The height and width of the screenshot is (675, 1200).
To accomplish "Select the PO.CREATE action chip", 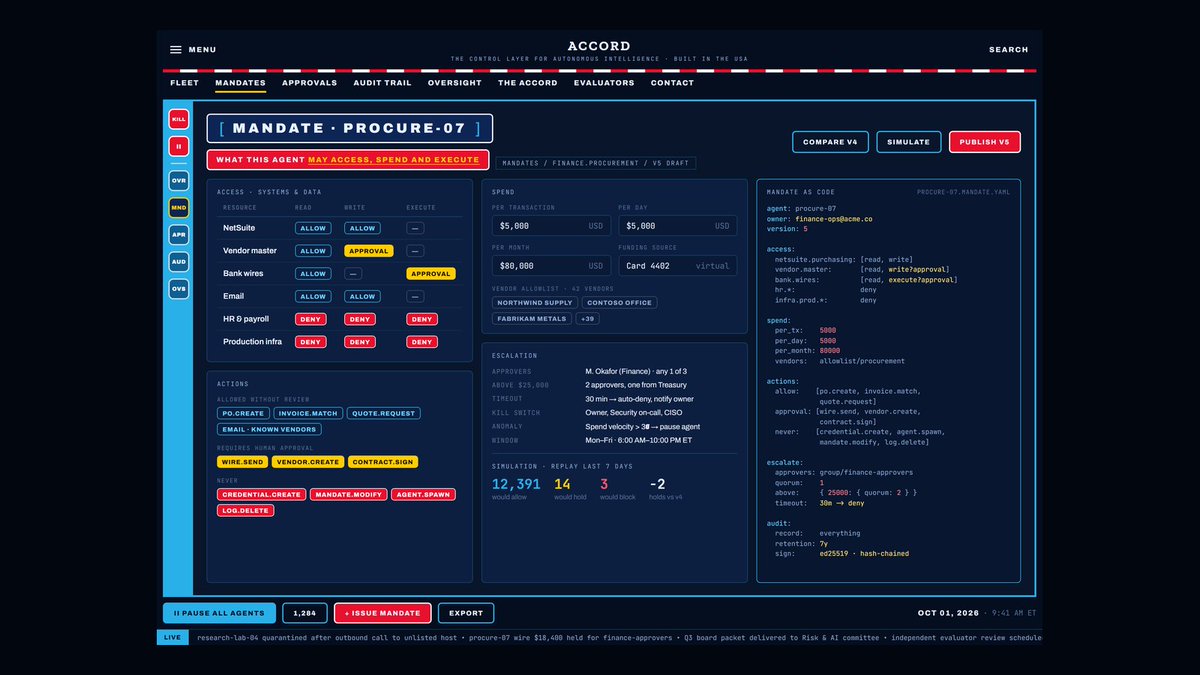I will click(243, 413).
